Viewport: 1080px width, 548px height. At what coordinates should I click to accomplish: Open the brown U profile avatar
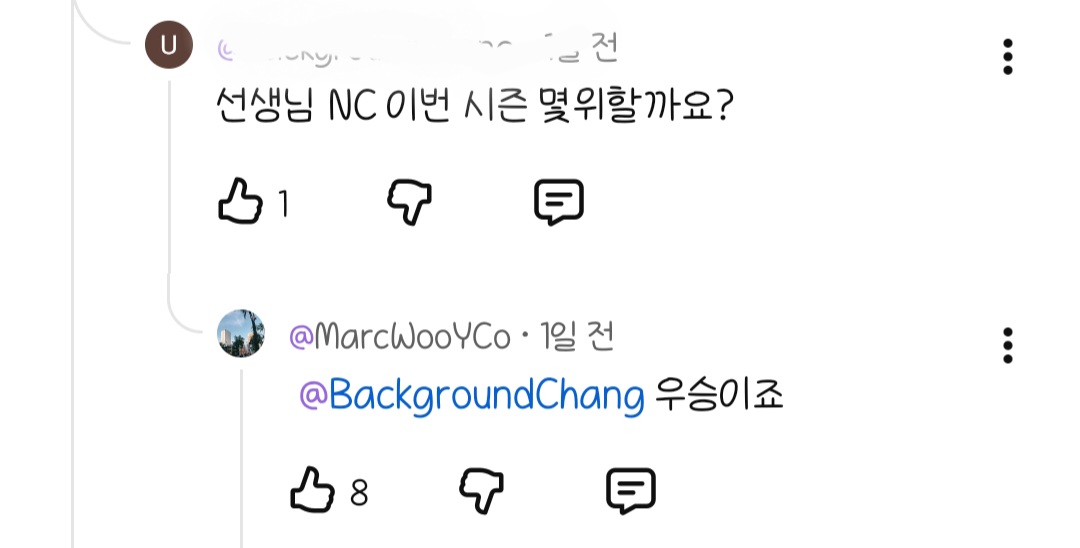click(169, 45)
